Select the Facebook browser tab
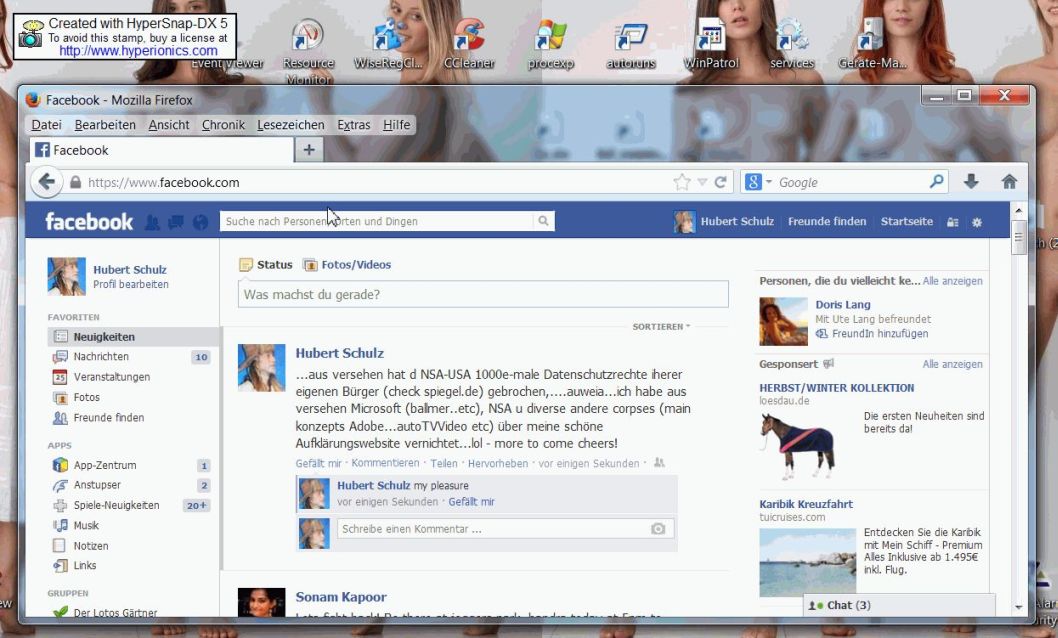The height and width of the screenshot is (638, 1058). coord(162,150)
